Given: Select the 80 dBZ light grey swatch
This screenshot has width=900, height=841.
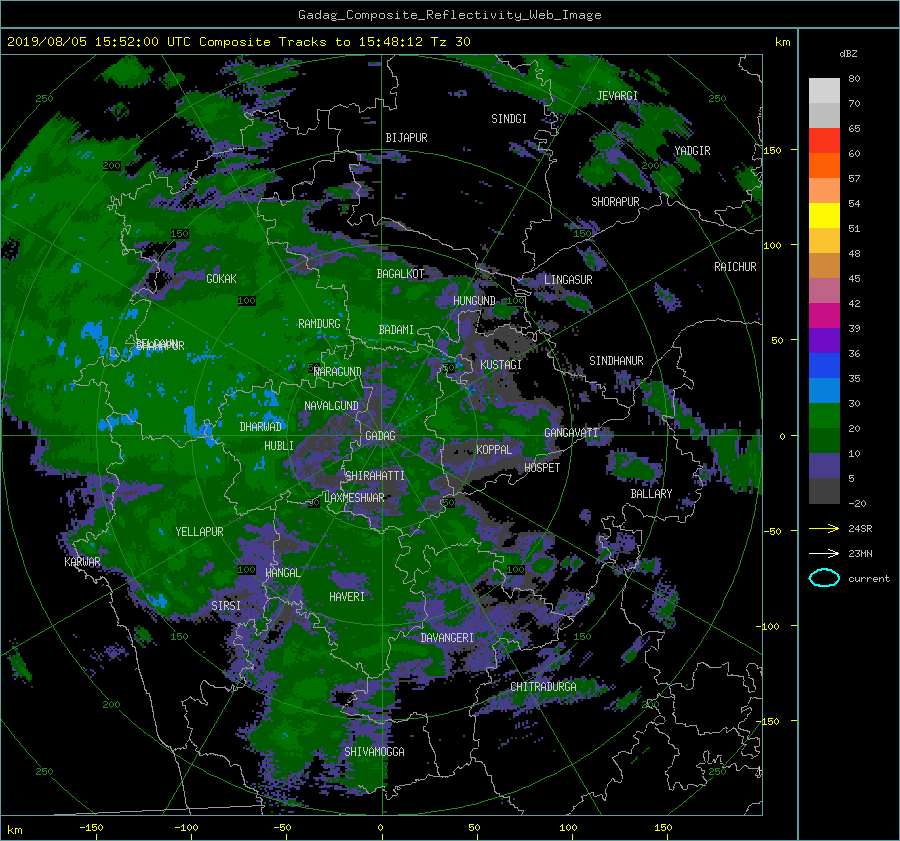Looking at the screenshot, I should [824, 90].
